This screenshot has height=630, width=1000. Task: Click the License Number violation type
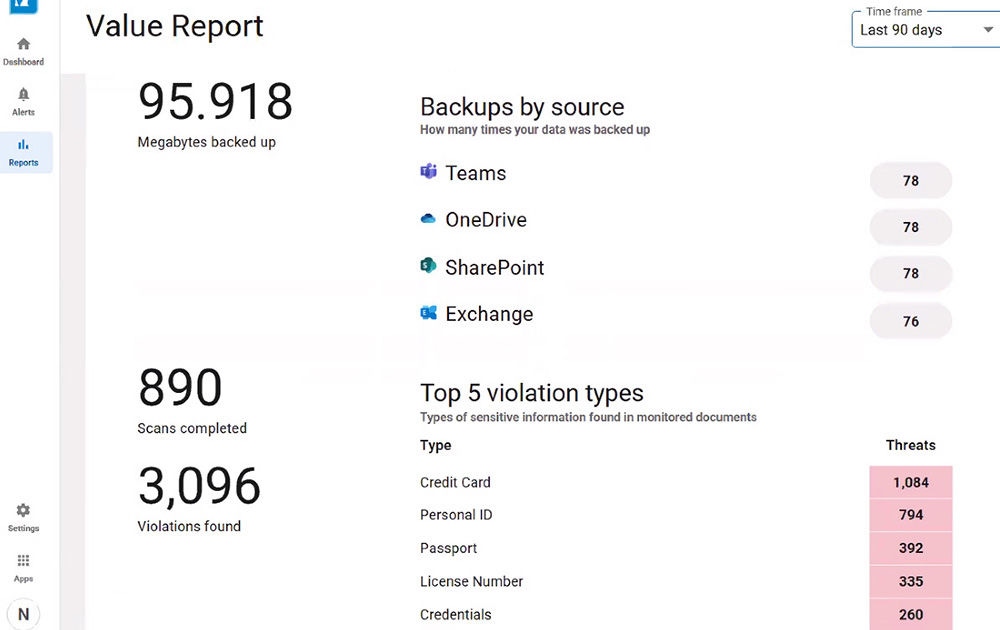pos(471,582)
